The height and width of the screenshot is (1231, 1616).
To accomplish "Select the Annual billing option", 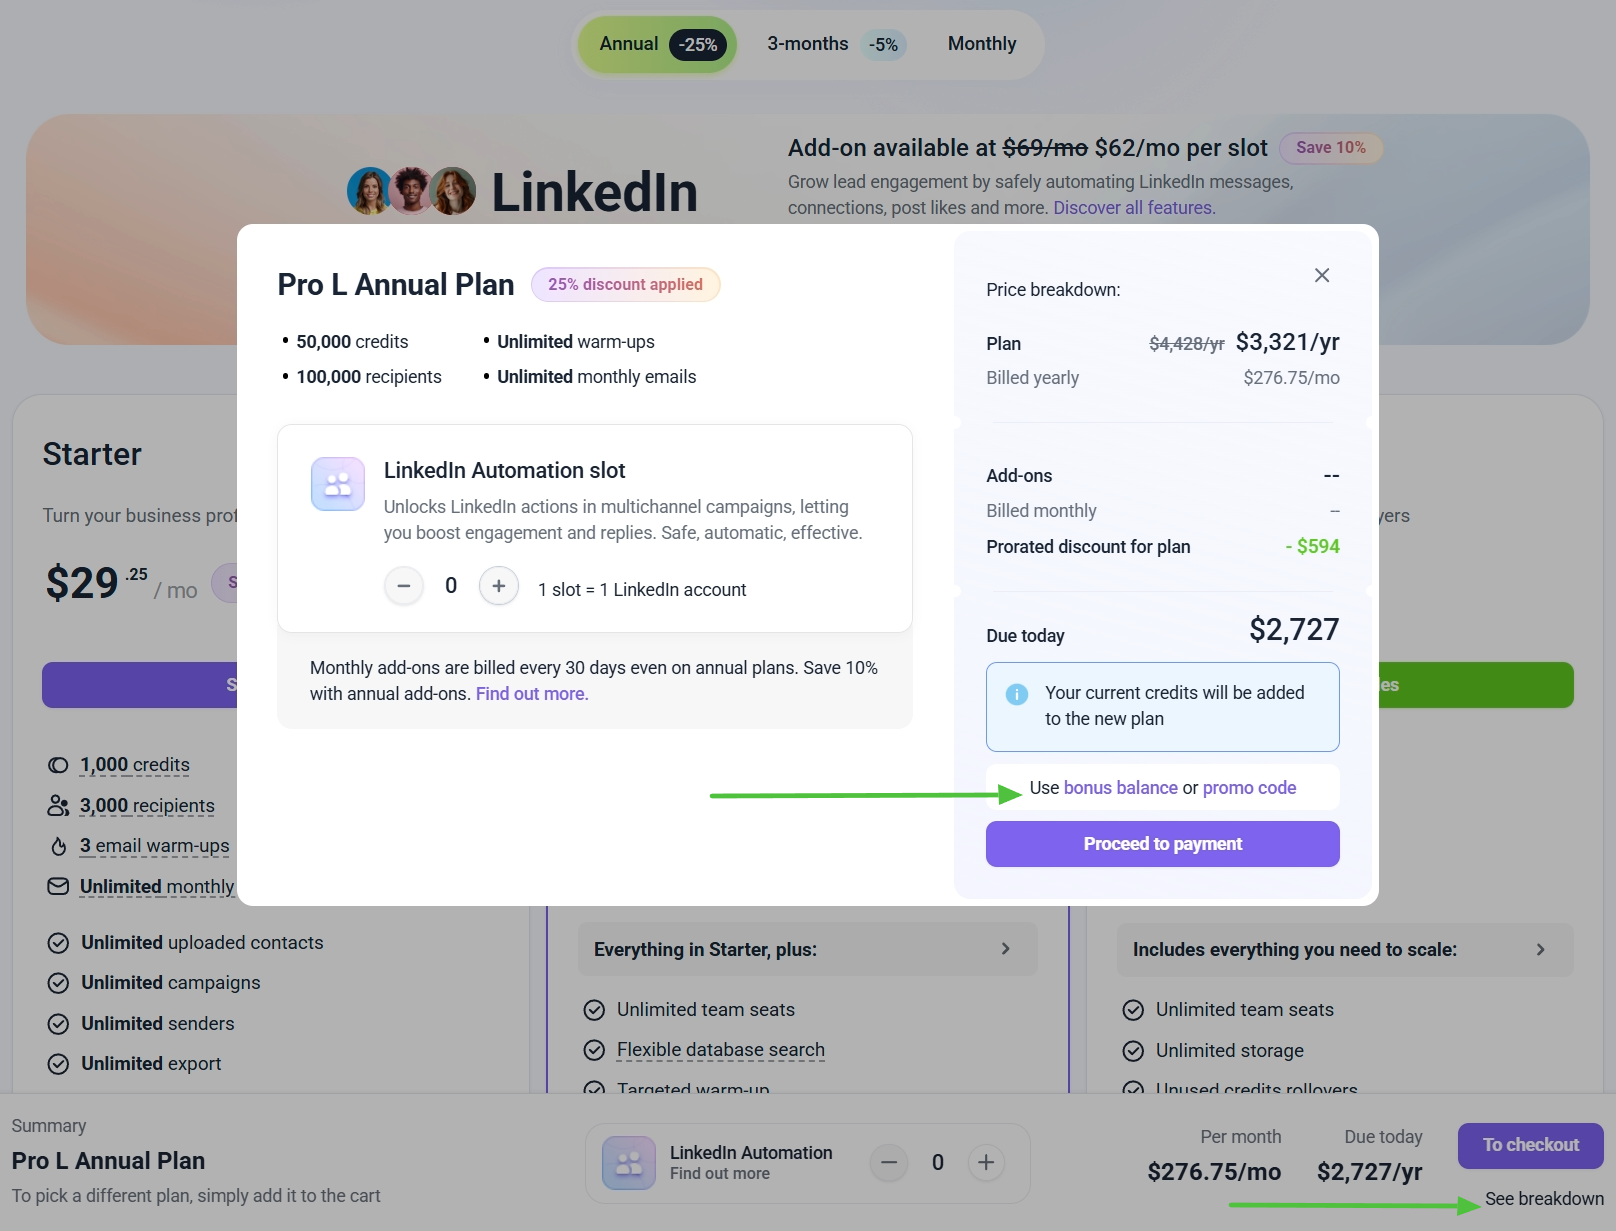I will click(x=658, y=44).
